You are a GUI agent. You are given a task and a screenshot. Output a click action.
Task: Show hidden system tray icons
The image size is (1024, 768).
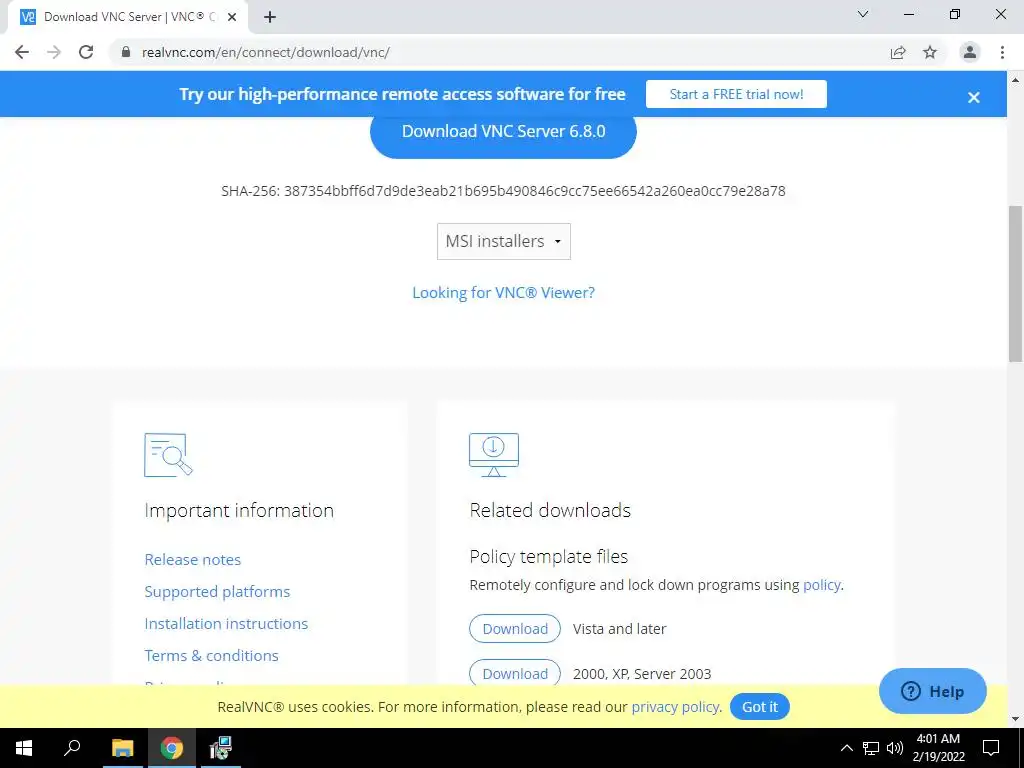(x=846, y=748)
